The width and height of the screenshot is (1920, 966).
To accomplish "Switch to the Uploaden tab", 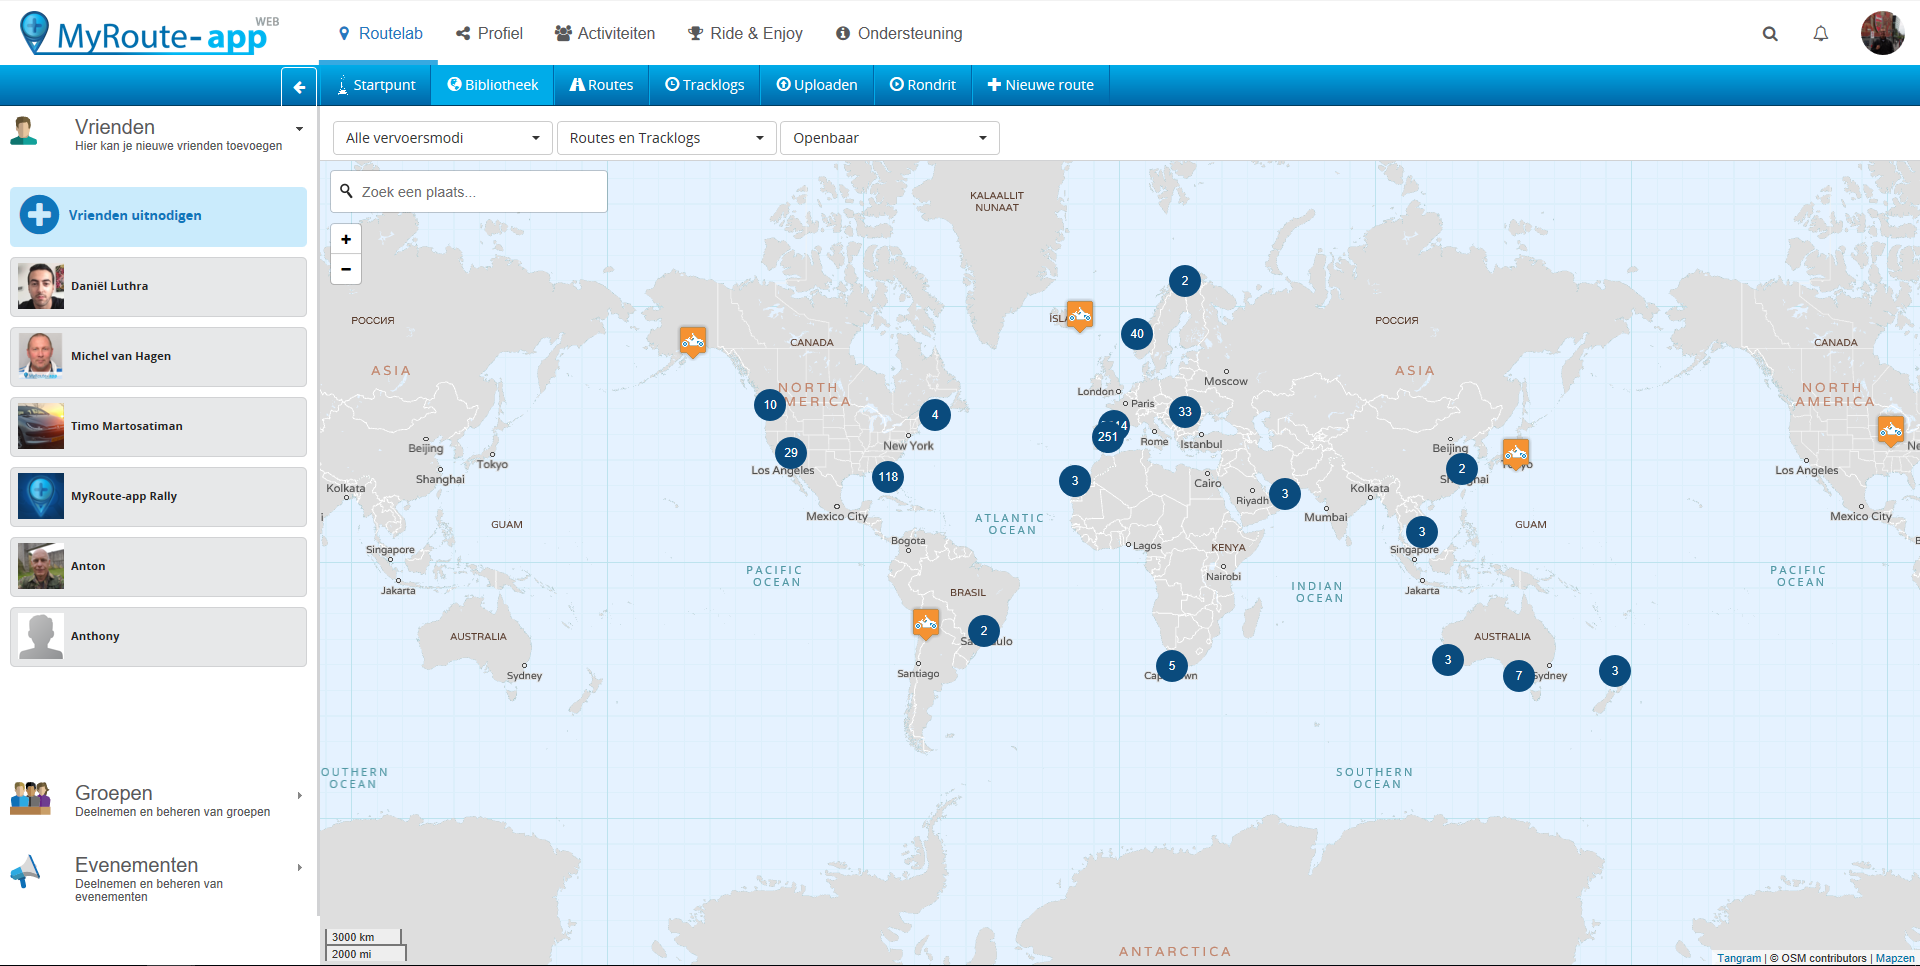I will (x=817, y=85).
